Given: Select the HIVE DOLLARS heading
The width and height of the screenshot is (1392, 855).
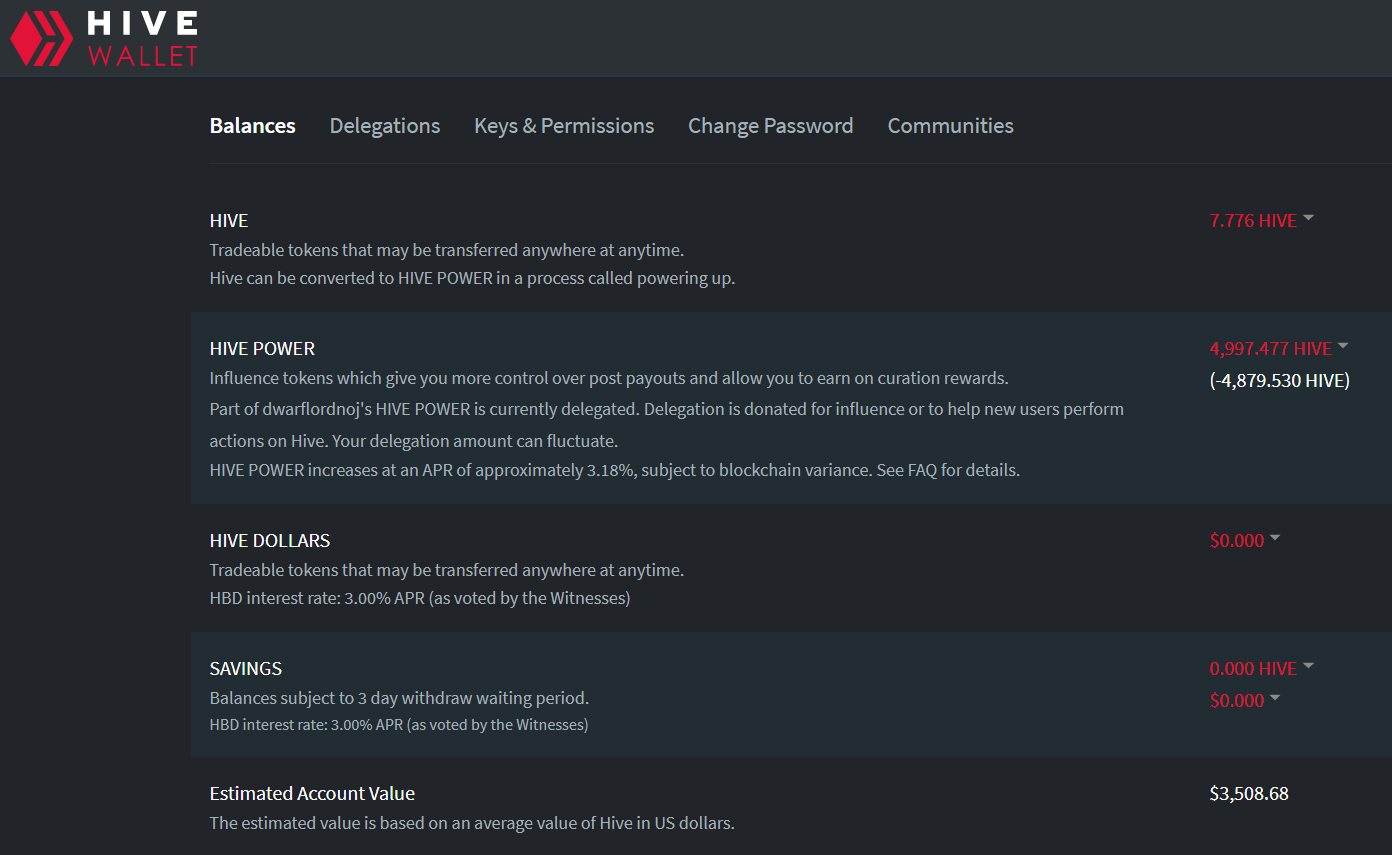Looking at the screenshot, I should tap(270, 541).
